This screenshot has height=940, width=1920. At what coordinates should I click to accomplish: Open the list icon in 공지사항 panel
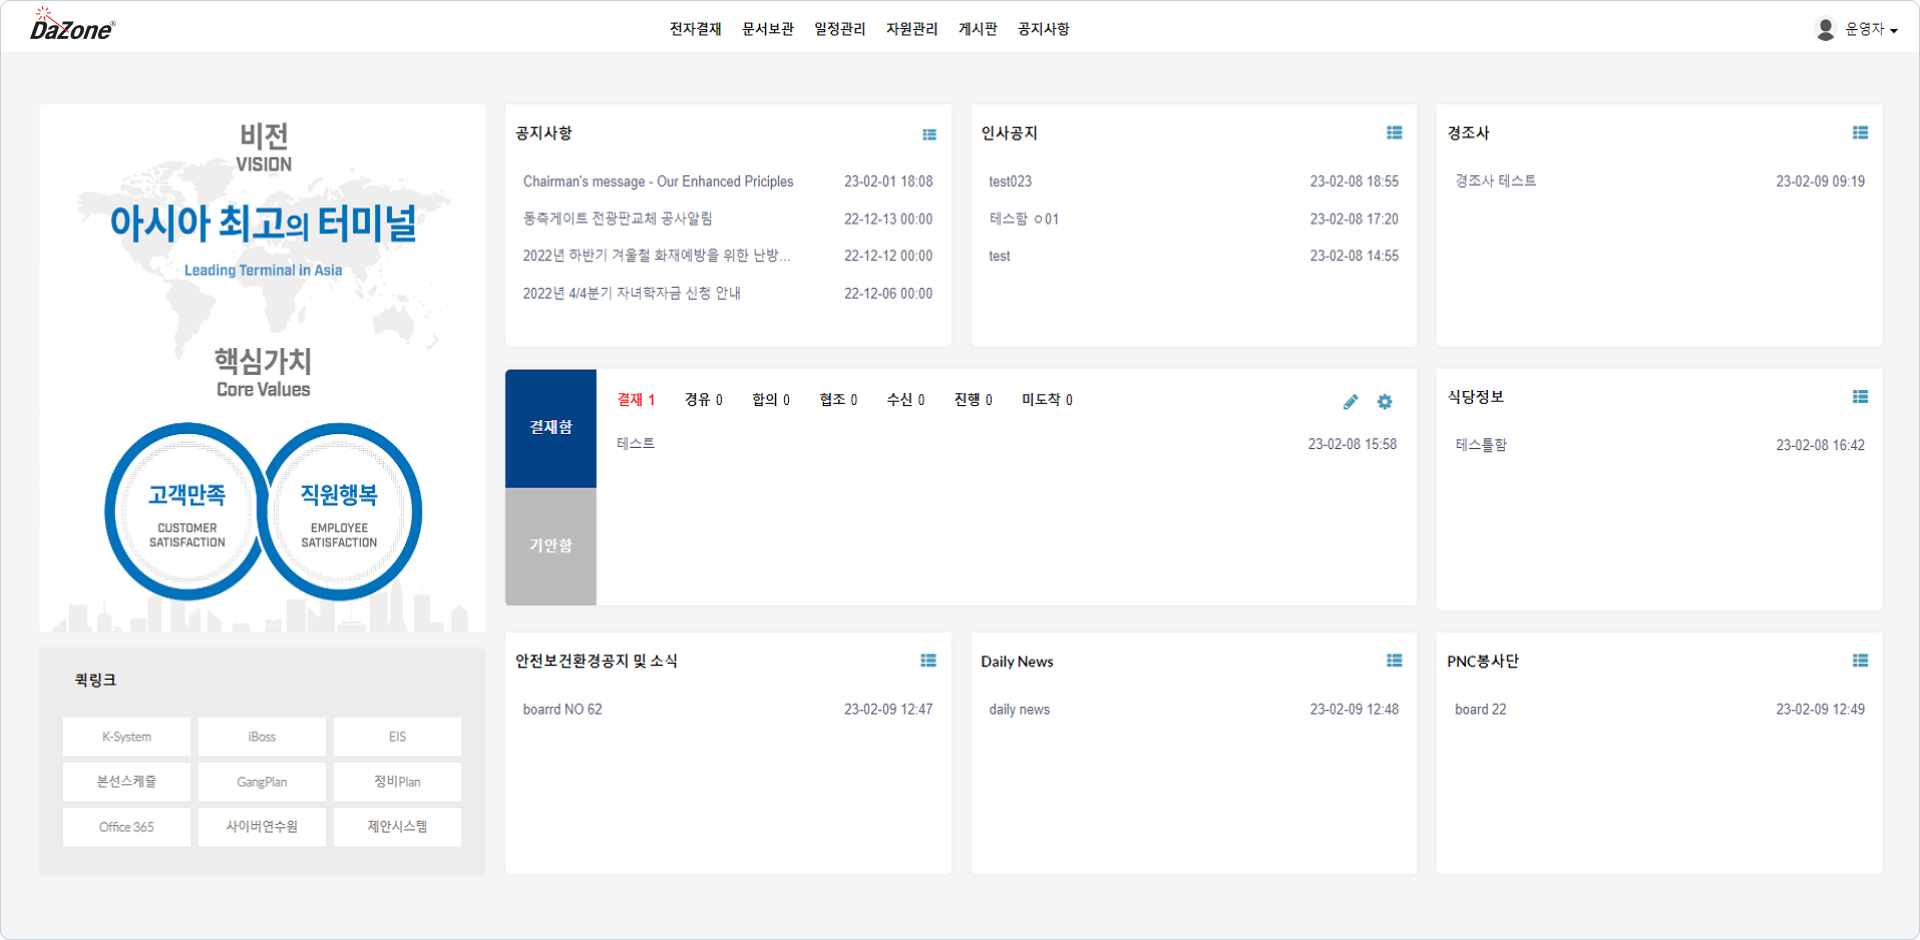coord(929,134)
